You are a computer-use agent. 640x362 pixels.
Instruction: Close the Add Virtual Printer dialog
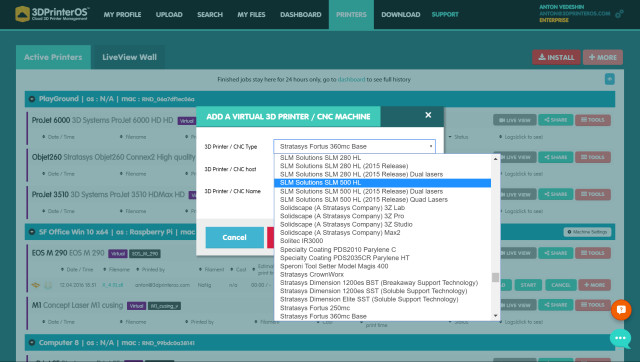[428, 115]
